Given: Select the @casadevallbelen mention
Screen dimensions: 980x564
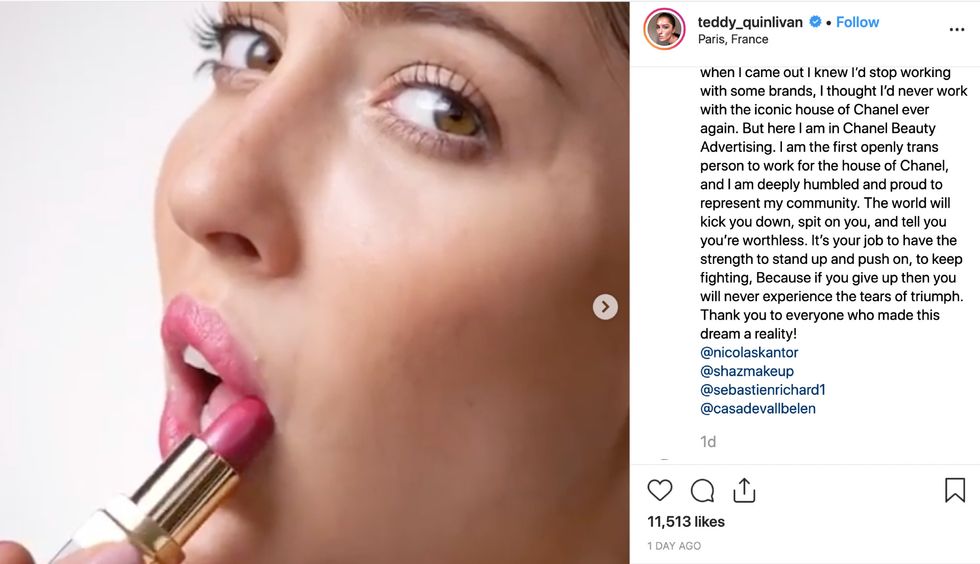Looking at the screenshot, I should click(758, 408).
